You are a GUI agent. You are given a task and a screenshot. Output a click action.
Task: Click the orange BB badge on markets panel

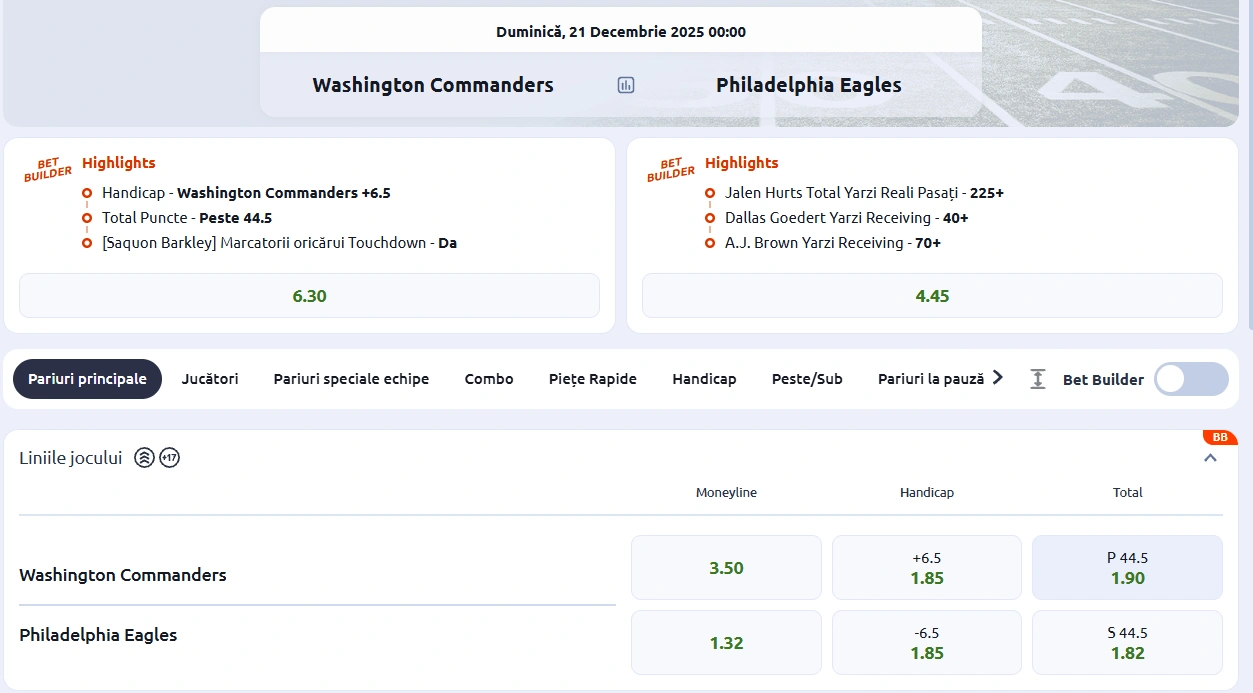1220,437
